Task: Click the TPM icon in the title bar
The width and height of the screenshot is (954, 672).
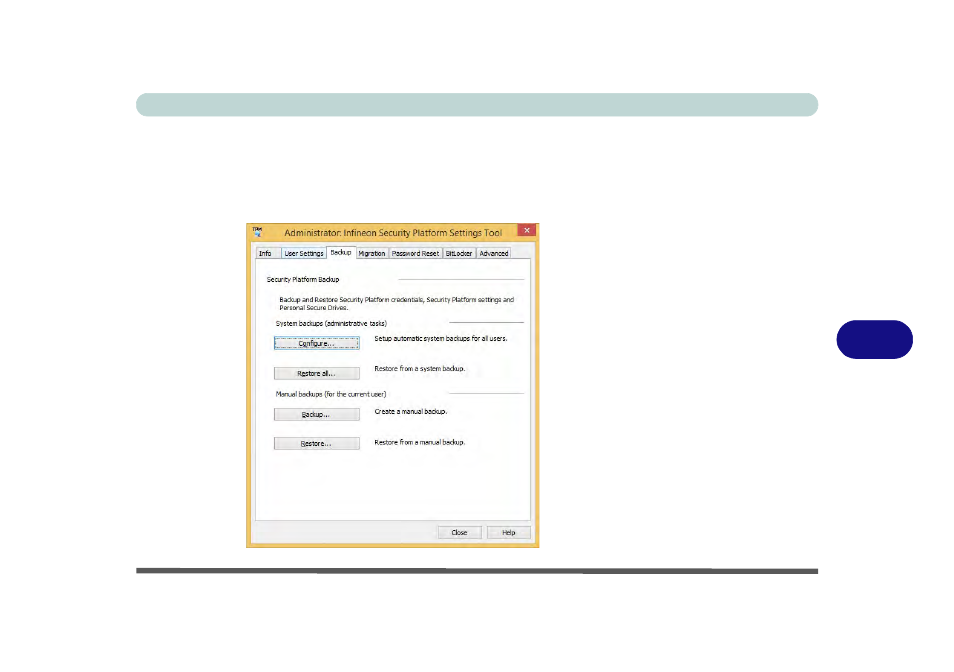Action: [x=257, y=232]
